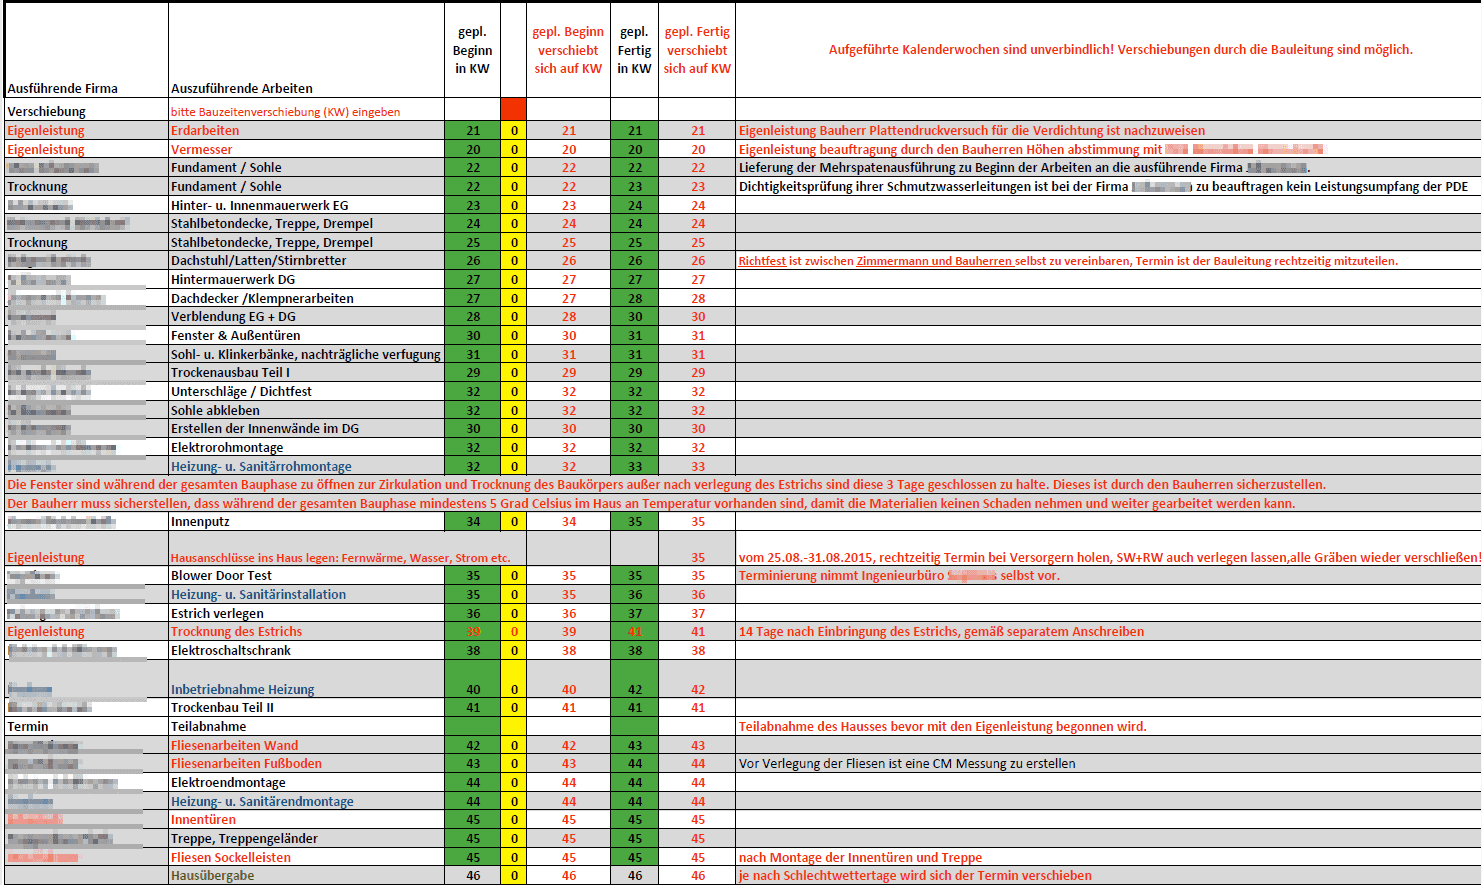This screenshot has height=885, width=1482.
Task: Select the 'Heizung- u. Sanitärendmontage' link
Action: click(262, 802)
